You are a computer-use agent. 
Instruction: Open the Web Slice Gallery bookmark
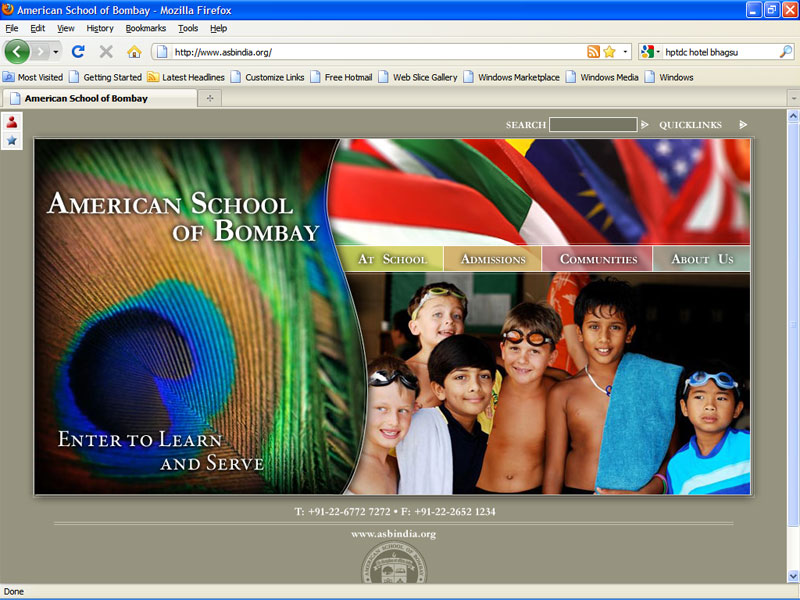point(417,77)
